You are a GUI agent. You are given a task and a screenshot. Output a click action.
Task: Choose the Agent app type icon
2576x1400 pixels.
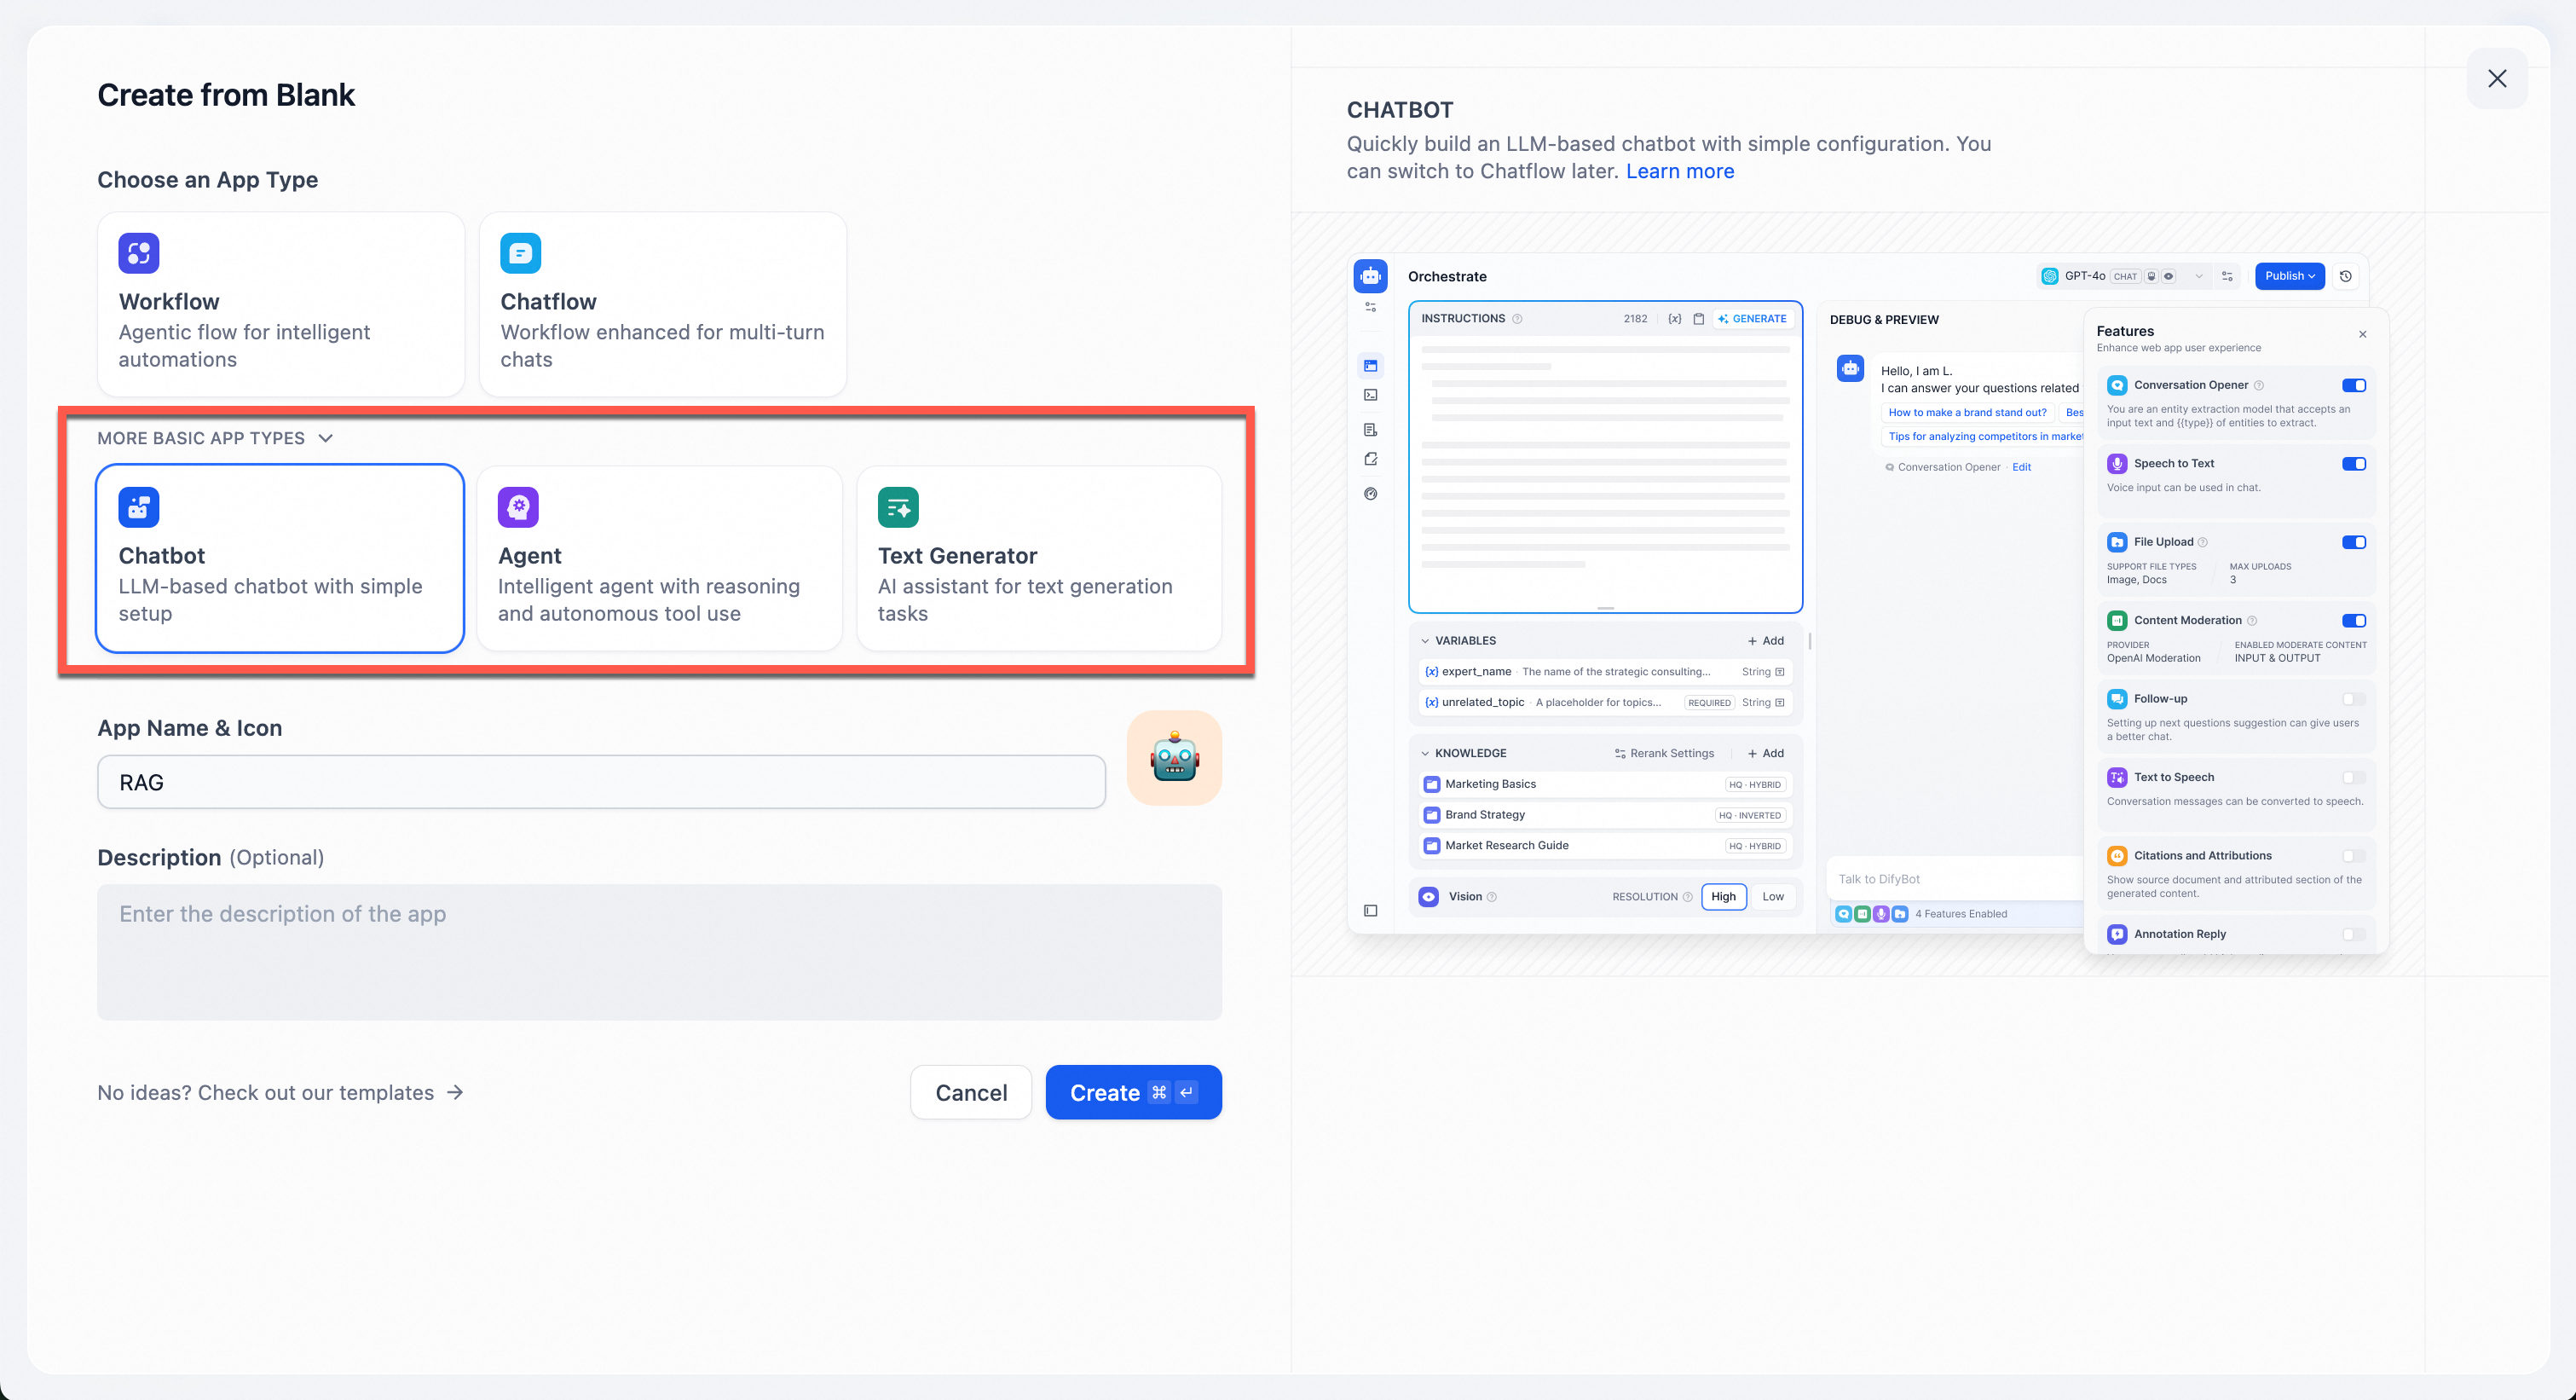518,507
